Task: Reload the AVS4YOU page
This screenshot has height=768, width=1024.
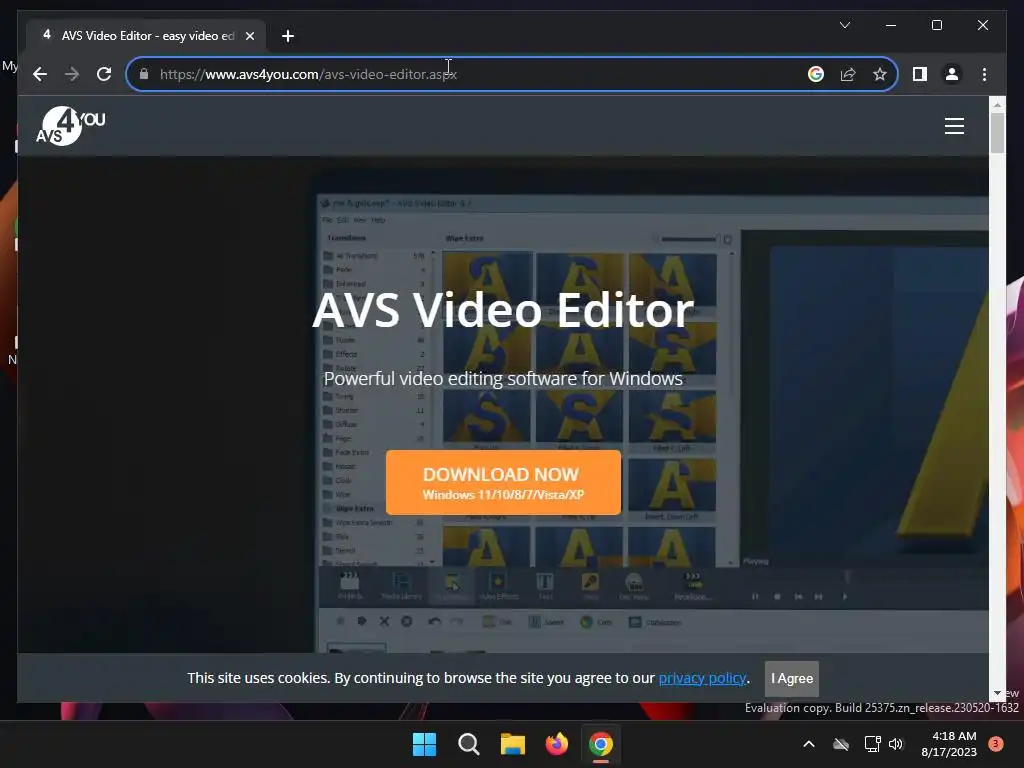Action: click(x=104, y=74)
